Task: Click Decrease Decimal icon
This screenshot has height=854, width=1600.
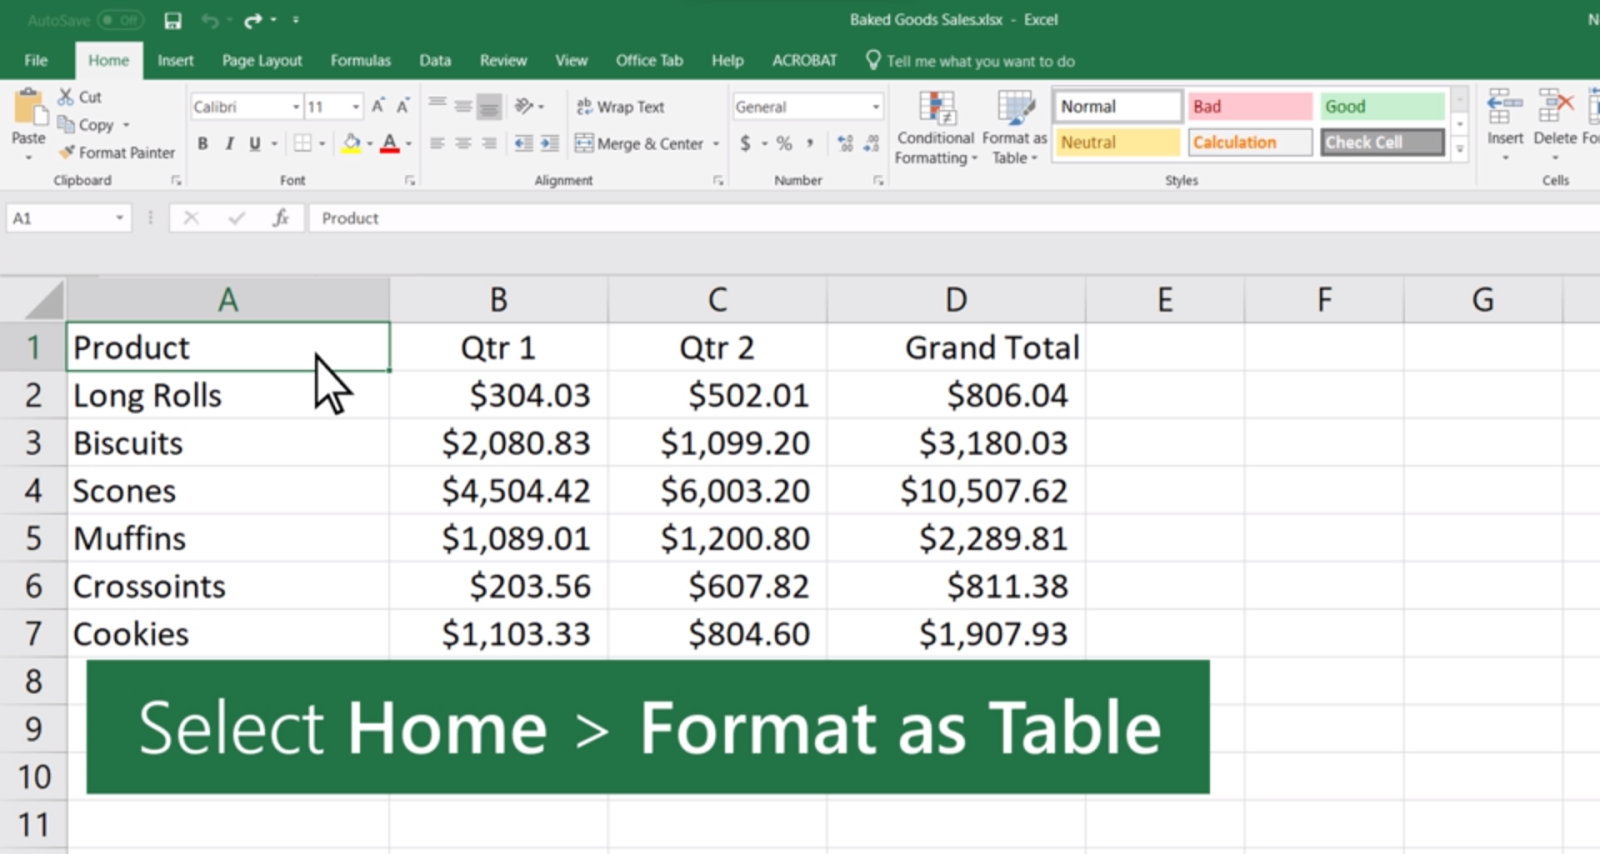Action: pos(872,144)
